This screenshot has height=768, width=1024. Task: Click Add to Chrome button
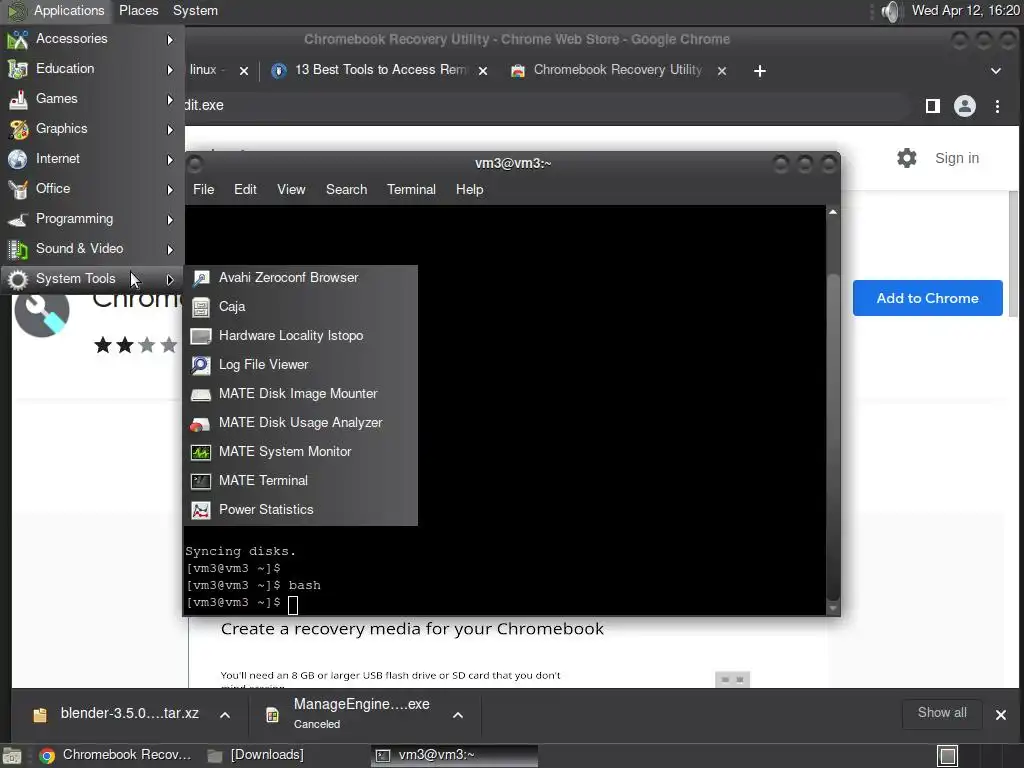(927, 298)
